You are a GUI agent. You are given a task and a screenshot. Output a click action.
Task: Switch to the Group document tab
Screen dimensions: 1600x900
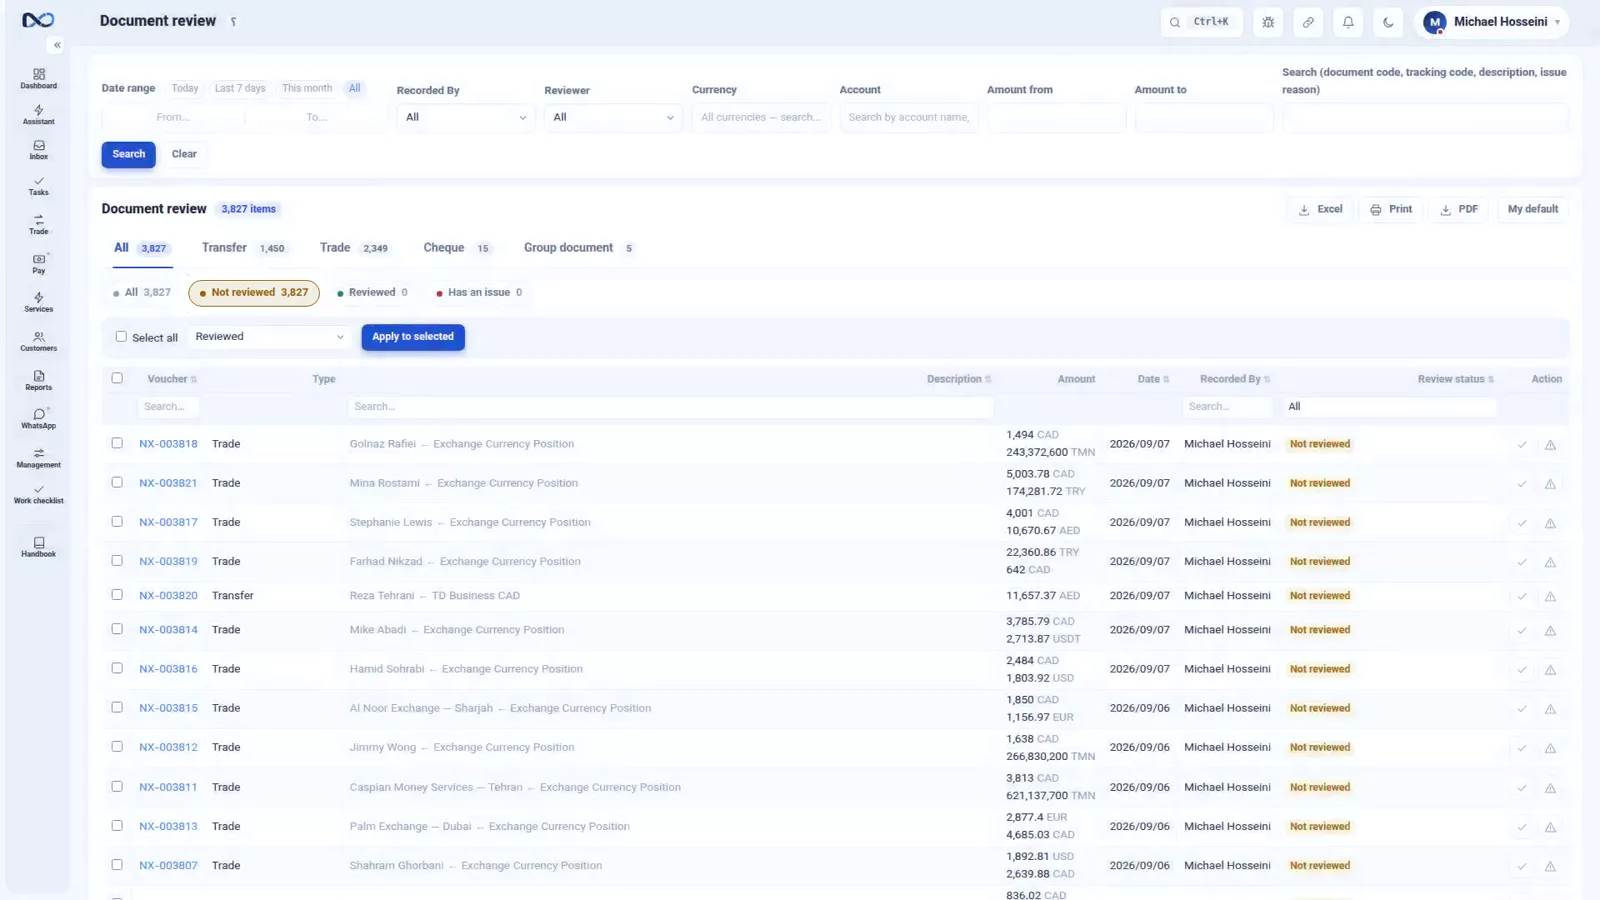pyautogui.click(x=579, y=248)
